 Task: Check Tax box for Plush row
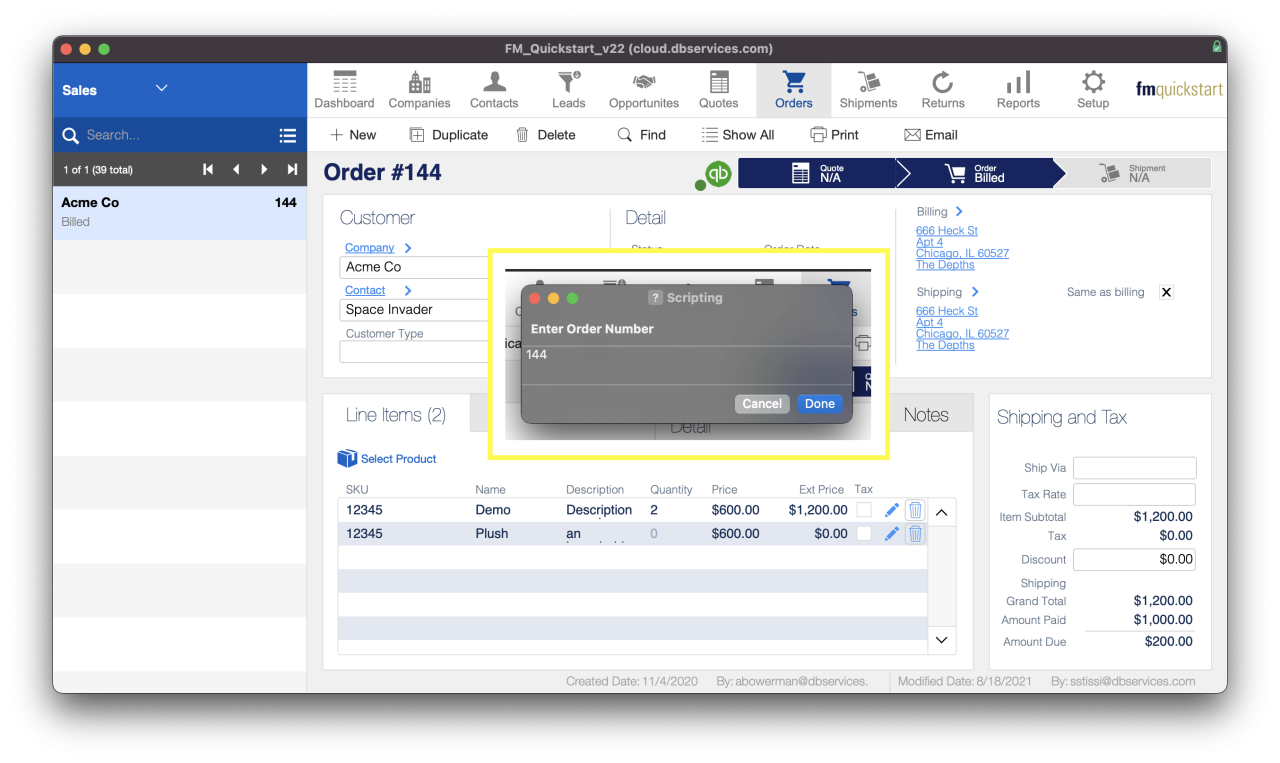coord(864,534)
